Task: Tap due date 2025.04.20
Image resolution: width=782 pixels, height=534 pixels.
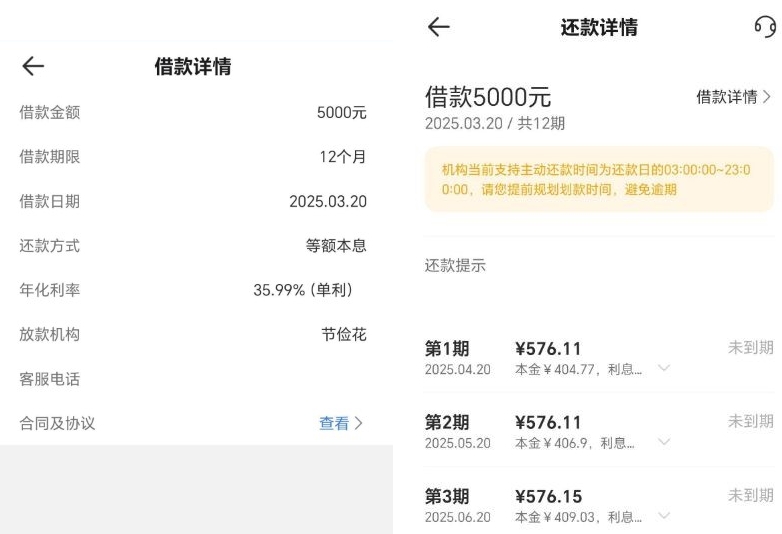Action: click(457, 369)
